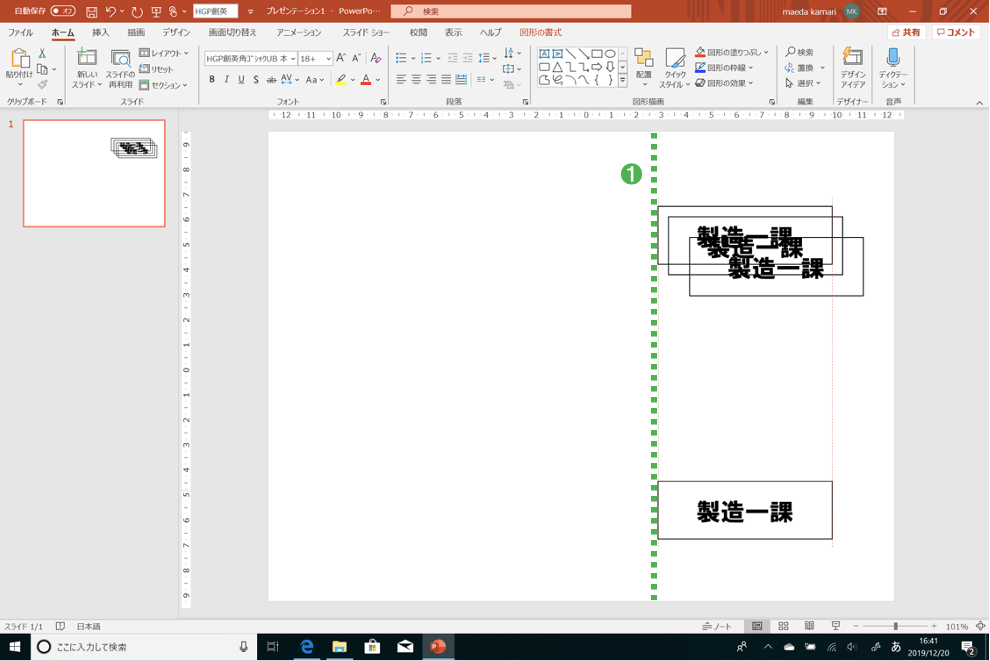990x661 pixels.
Task: Apply the red font color
Action: click(366, 80)
